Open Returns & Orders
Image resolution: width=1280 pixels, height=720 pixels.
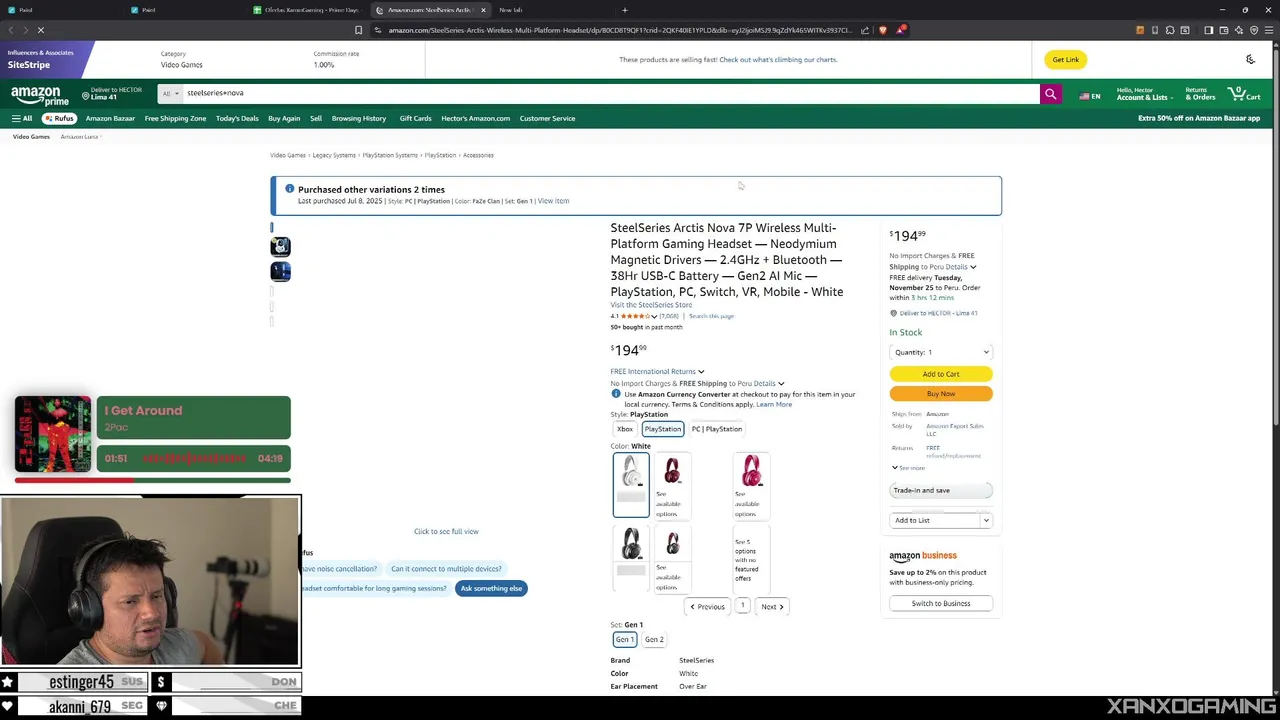pos(1200,94)
